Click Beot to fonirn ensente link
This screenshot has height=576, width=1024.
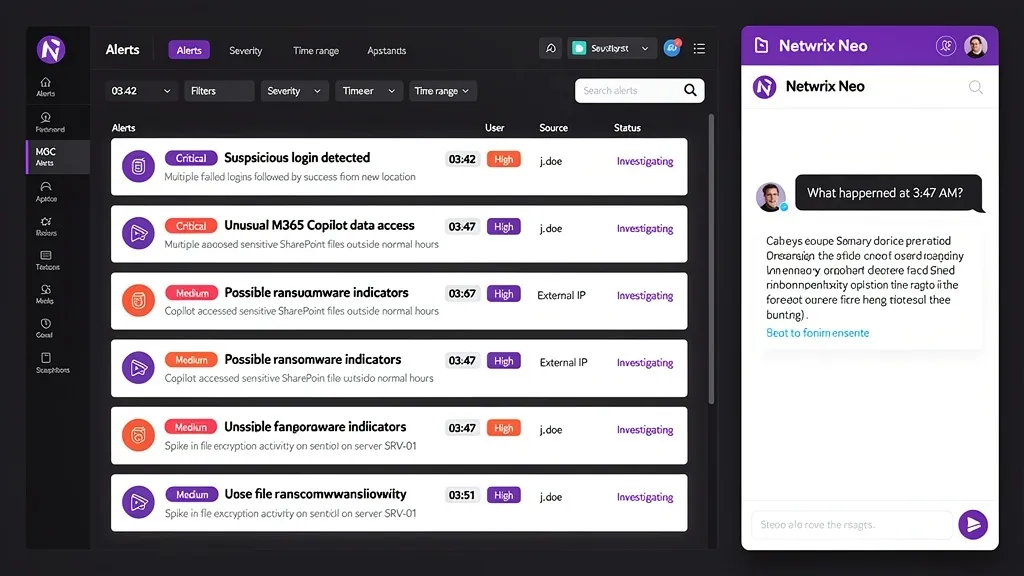pos(818,332)
